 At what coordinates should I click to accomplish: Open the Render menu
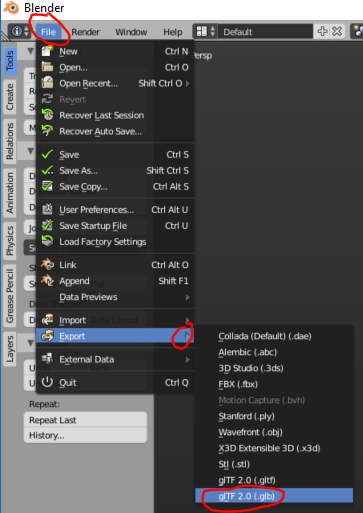(85, 32)
